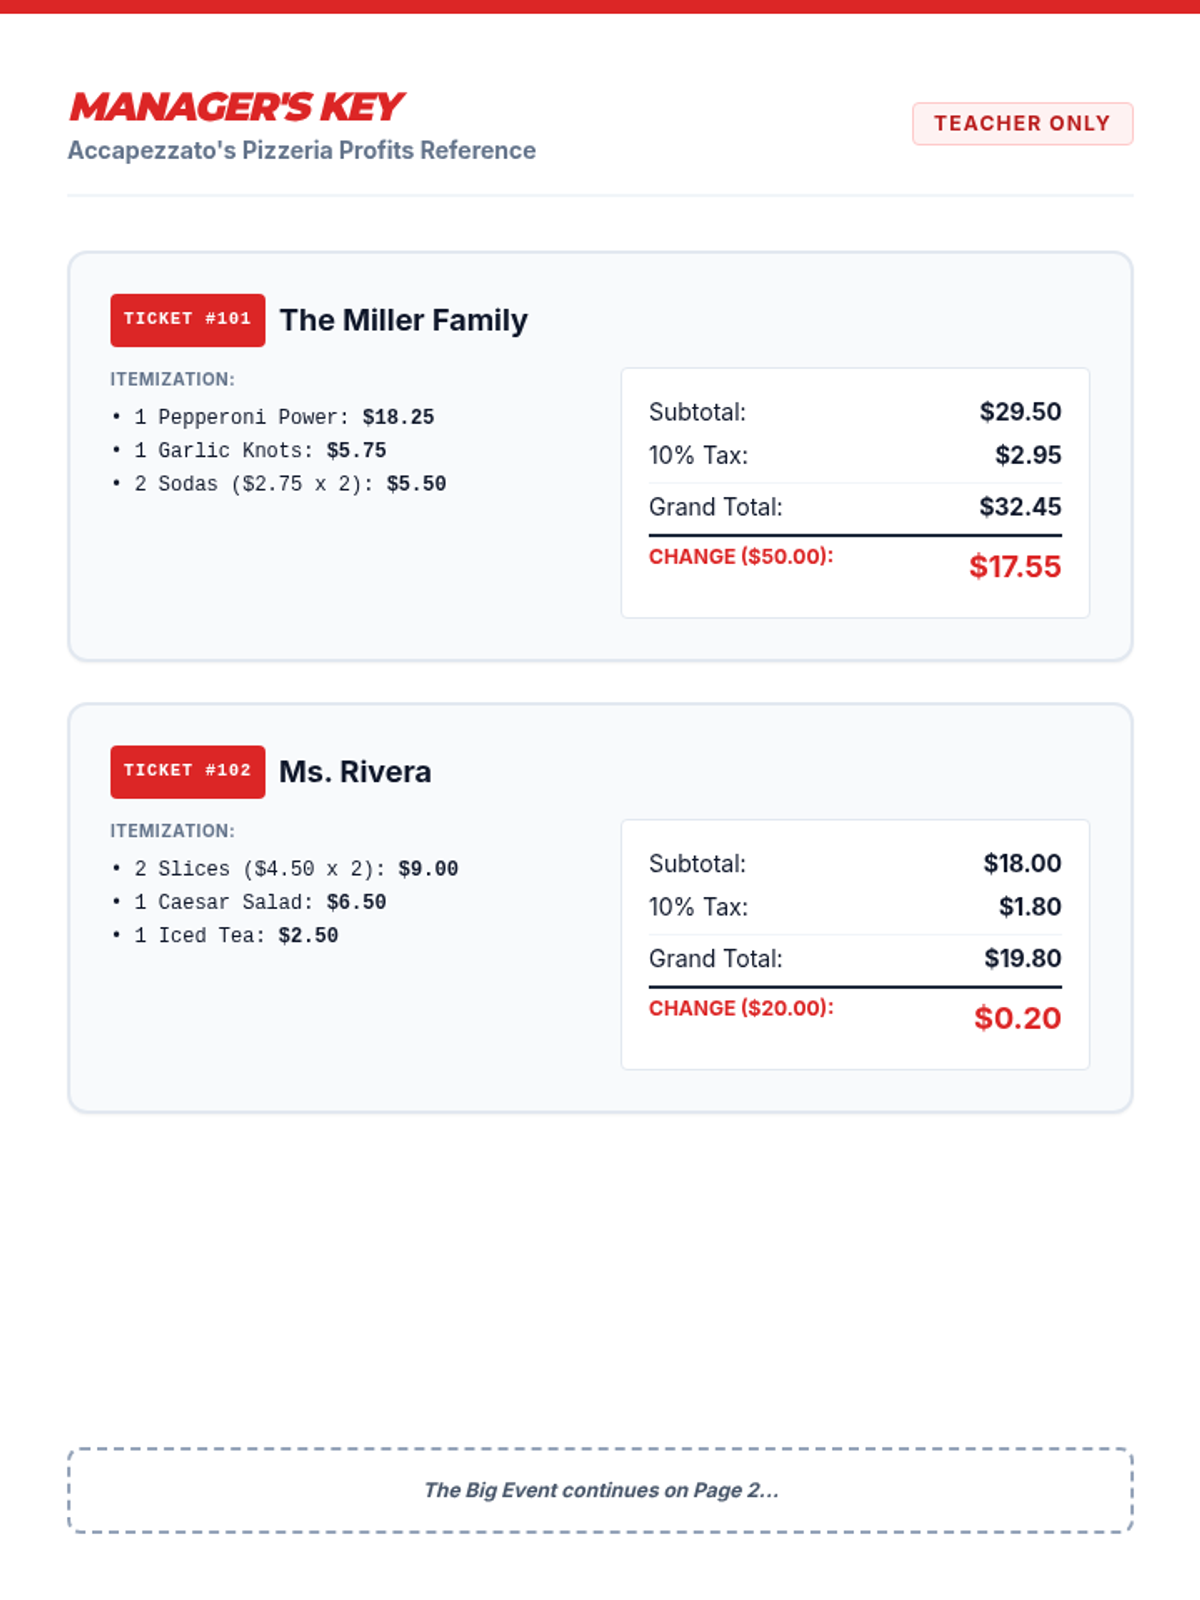The image size is (1200, 1600).
Task: Click the TEACHER ONLY badge
Action: click(x=1022, y=124)
